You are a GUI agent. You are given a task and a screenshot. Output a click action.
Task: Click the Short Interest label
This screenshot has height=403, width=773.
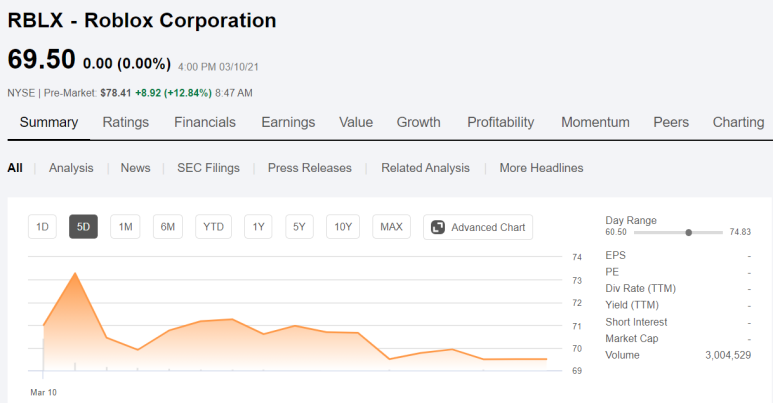636,322
